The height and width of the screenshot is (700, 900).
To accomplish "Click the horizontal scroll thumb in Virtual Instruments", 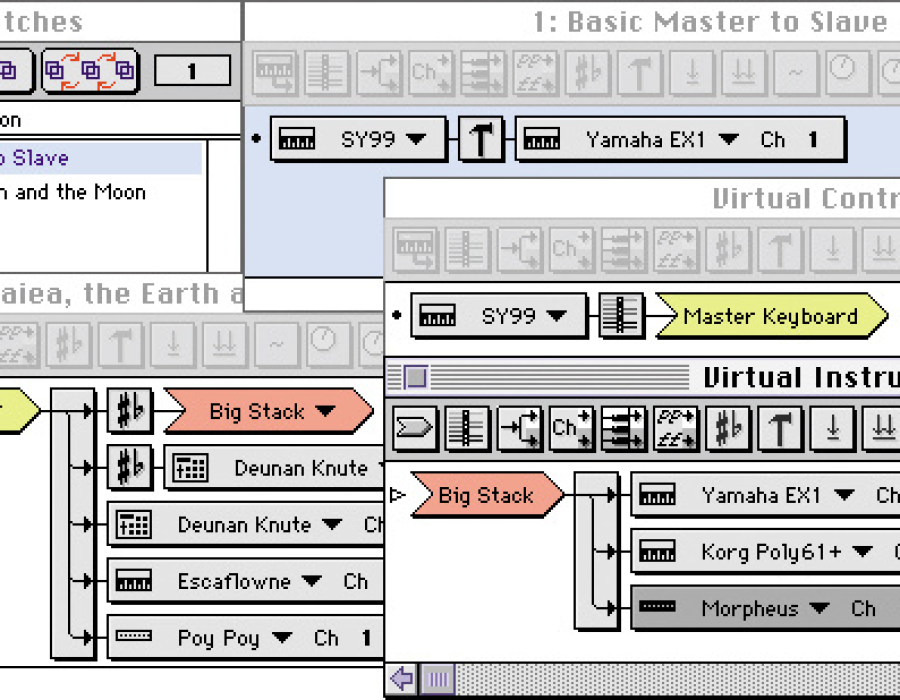I will coord(438,679).
